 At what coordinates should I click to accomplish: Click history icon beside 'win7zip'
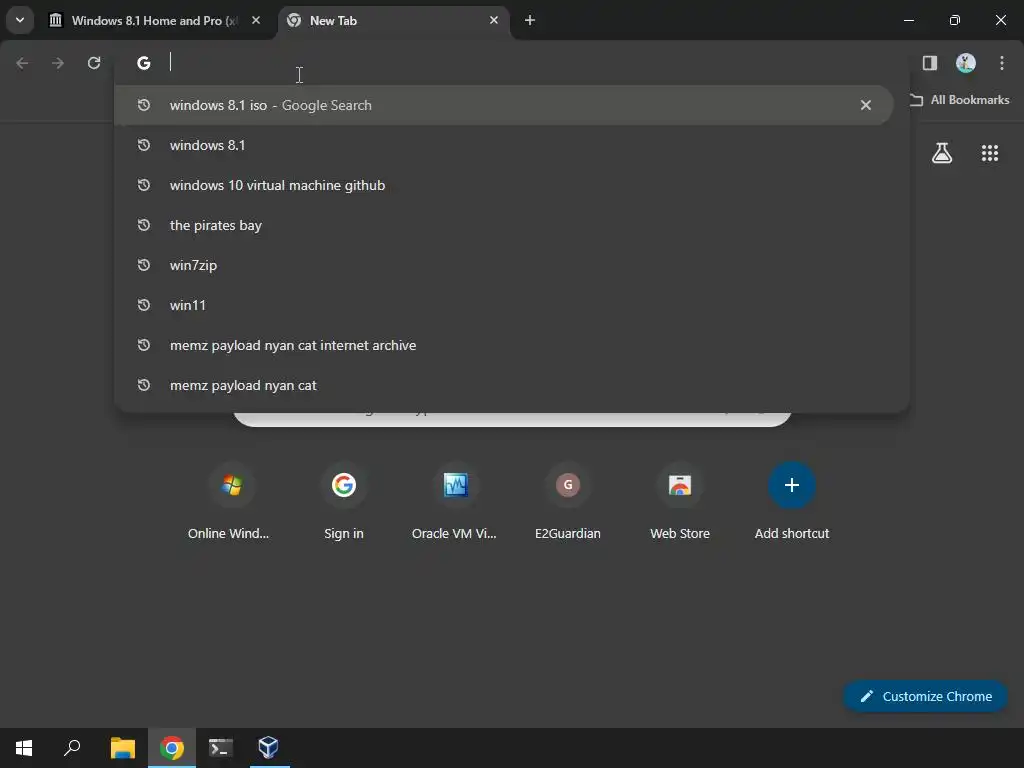(144, 265)
